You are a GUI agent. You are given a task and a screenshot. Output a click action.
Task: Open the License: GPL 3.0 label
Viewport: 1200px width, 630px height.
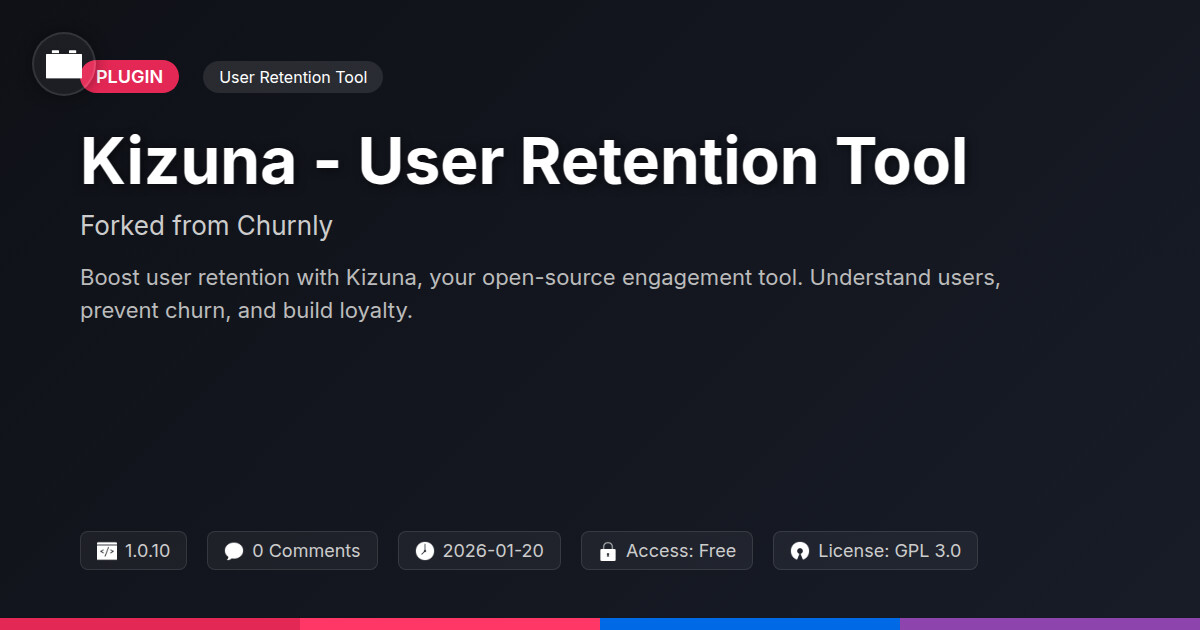coord(889,551)
